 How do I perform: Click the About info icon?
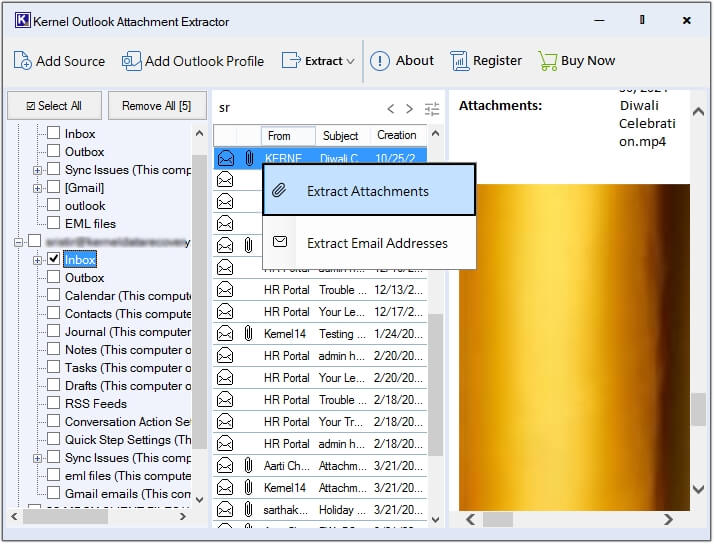click(x=379, y=61)
